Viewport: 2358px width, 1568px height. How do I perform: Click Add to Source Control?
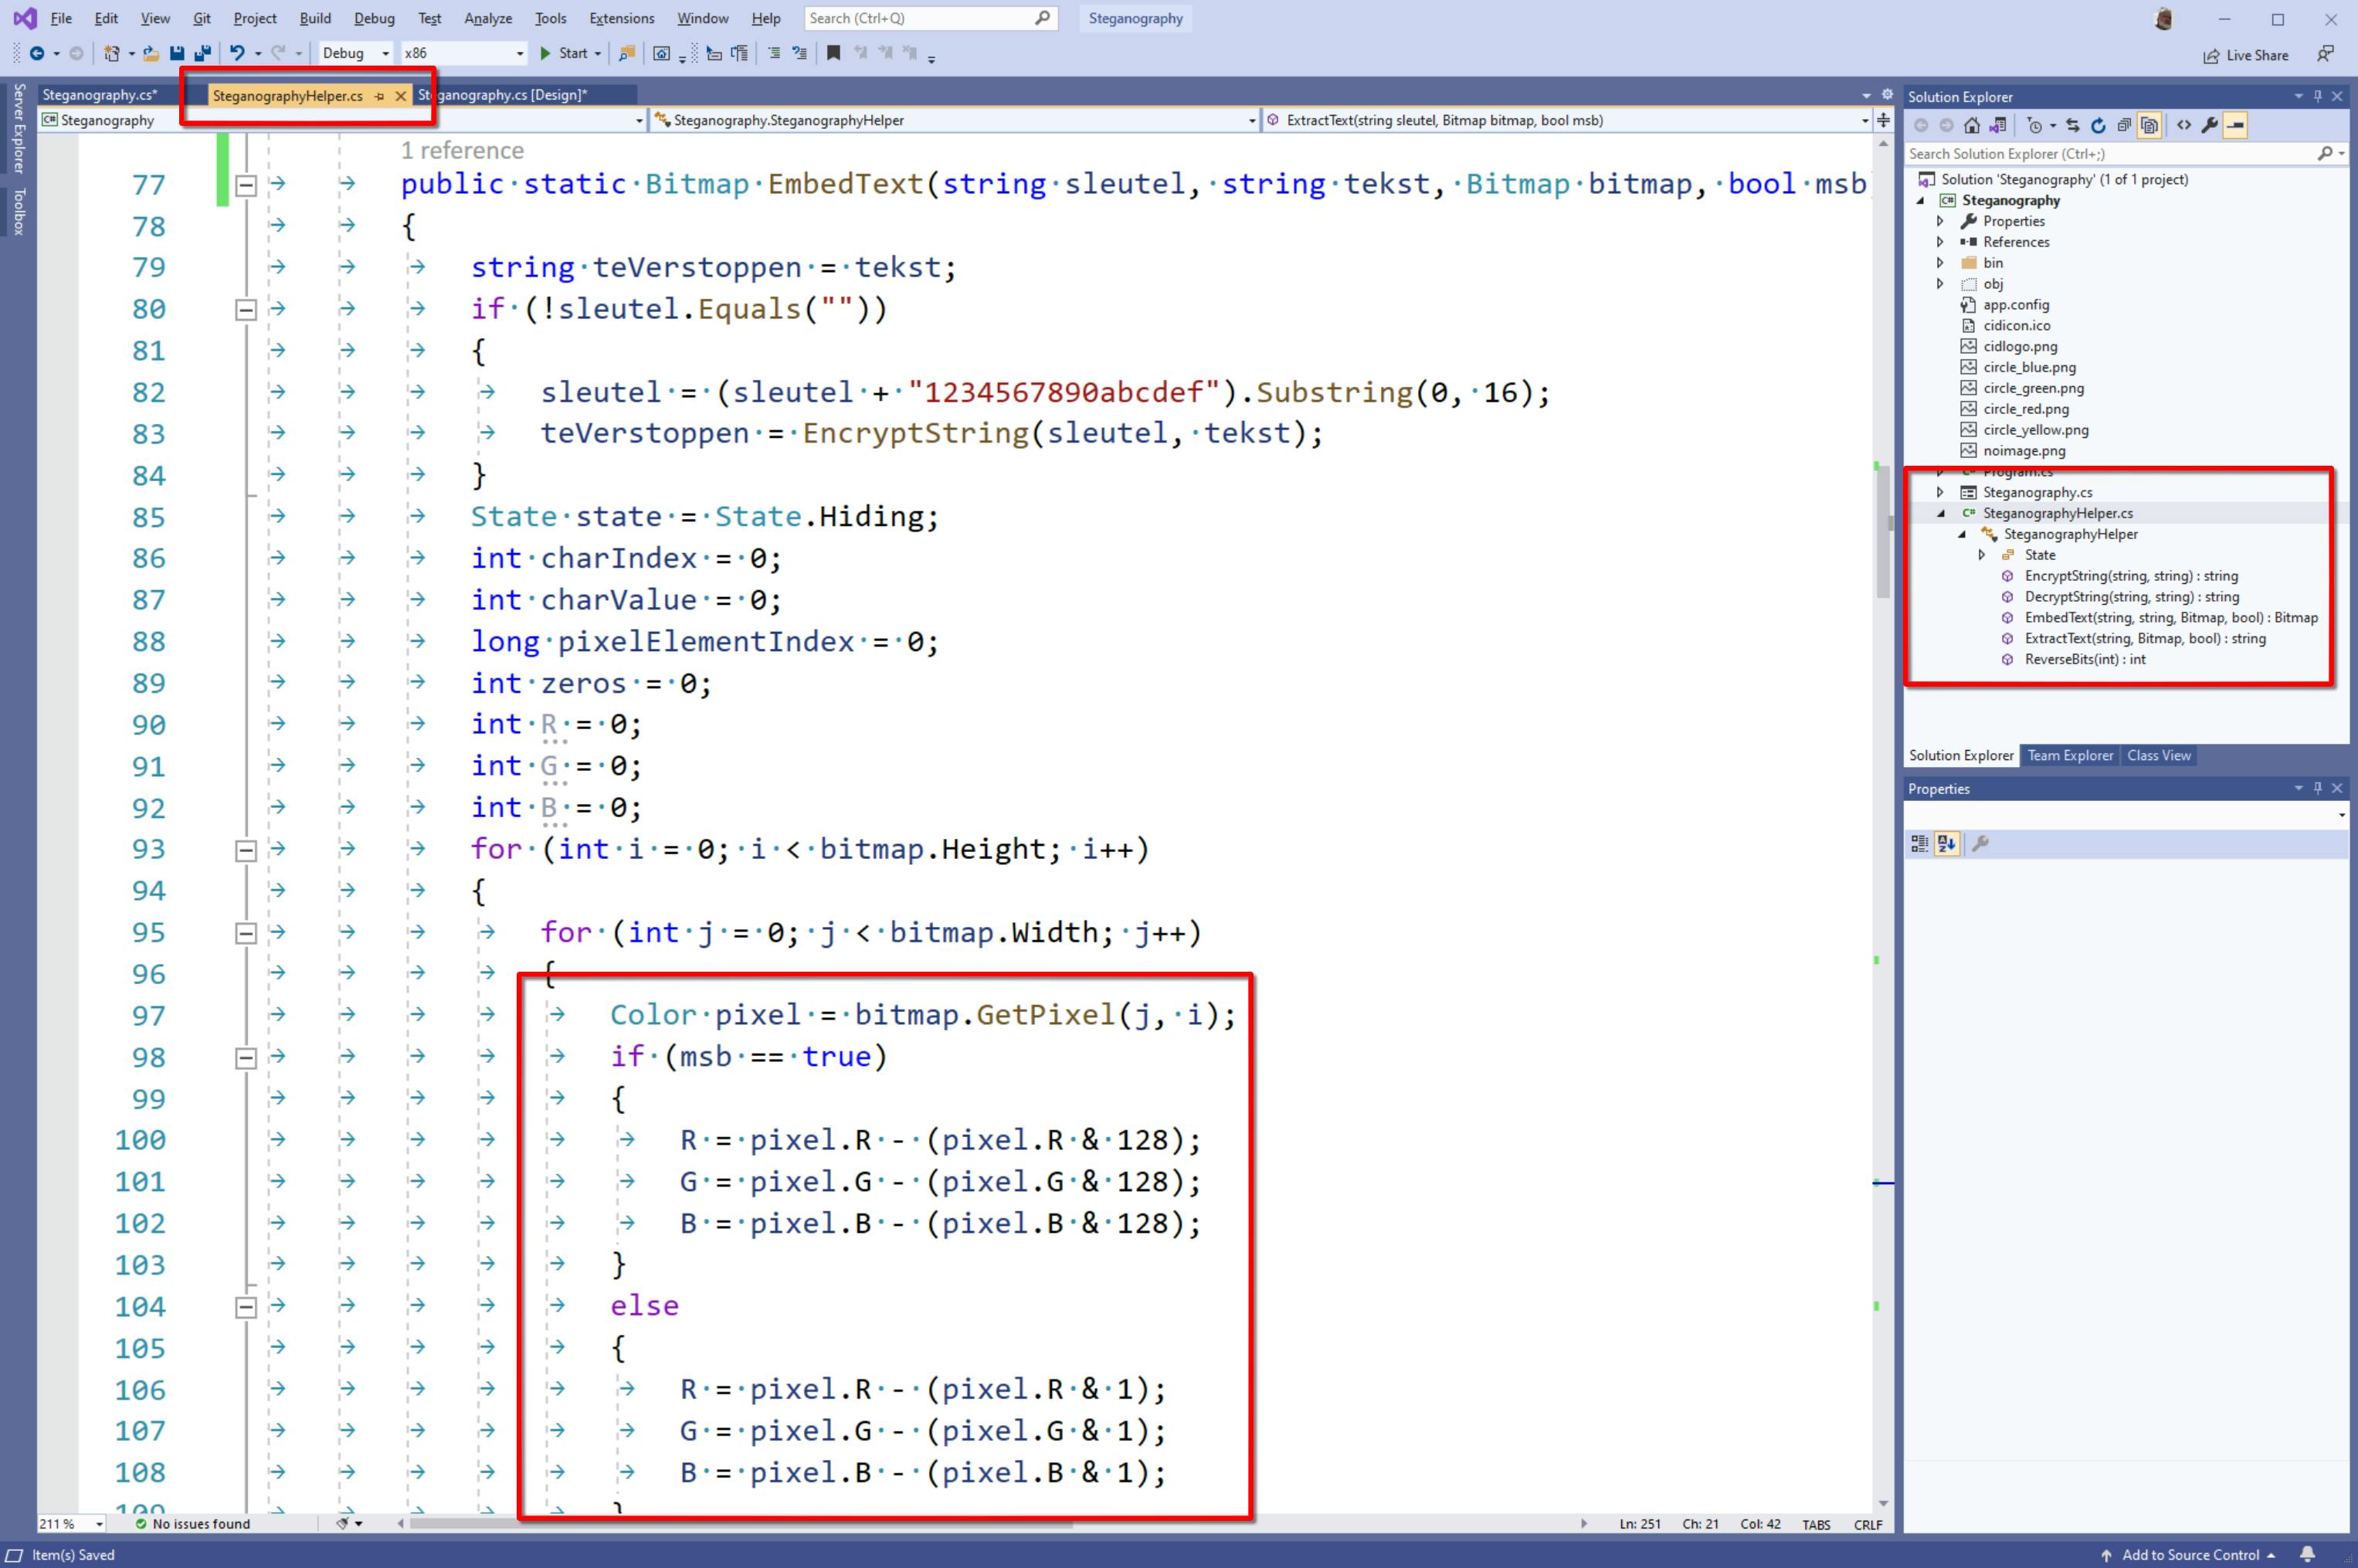pos(2190,1554)
